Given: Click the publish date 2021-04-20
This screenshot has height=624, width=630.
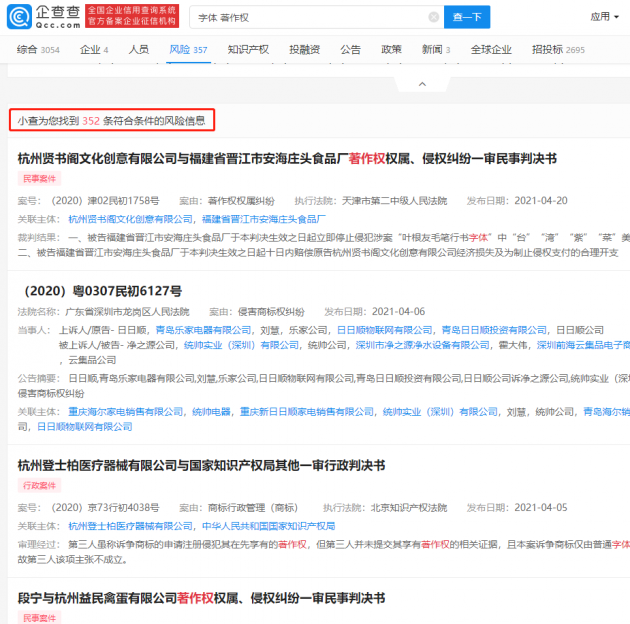Looking at the screenshot, I should [541, 201].
